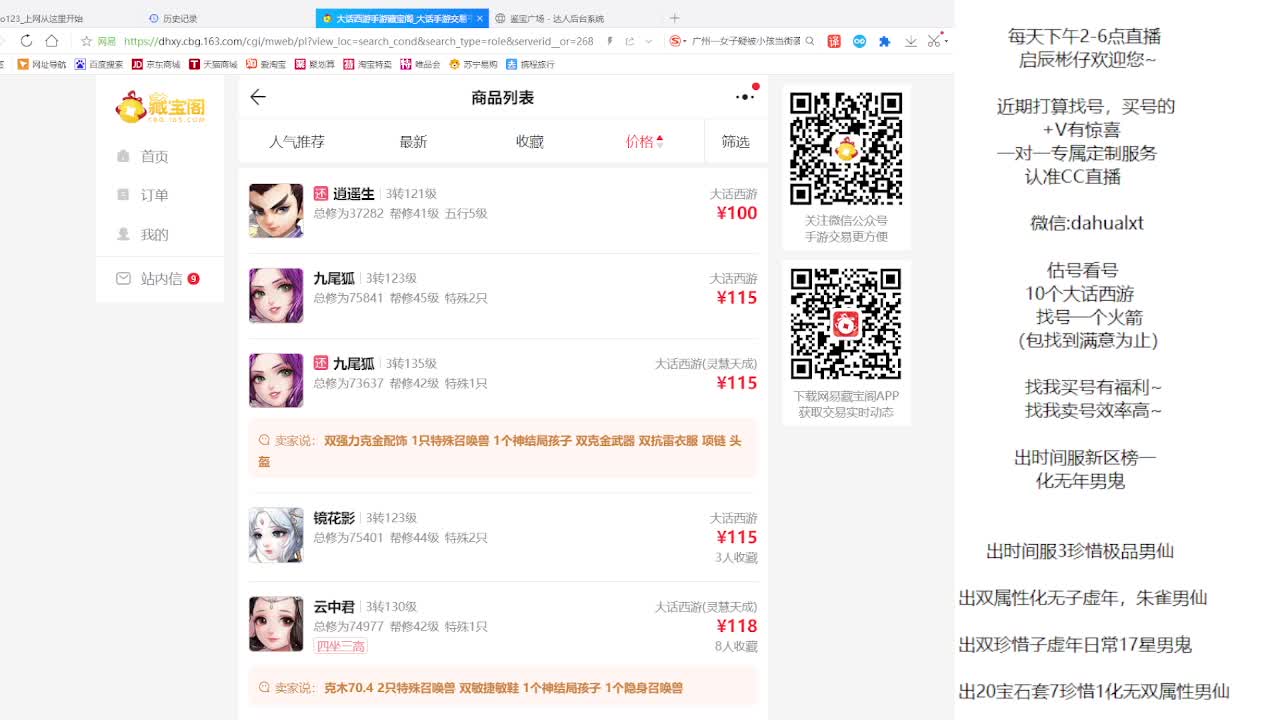Image resolution: width=1280 pixels, height=720 pixels.
Task: Open the 网址导航 bookmark
Action: point(42,64)
